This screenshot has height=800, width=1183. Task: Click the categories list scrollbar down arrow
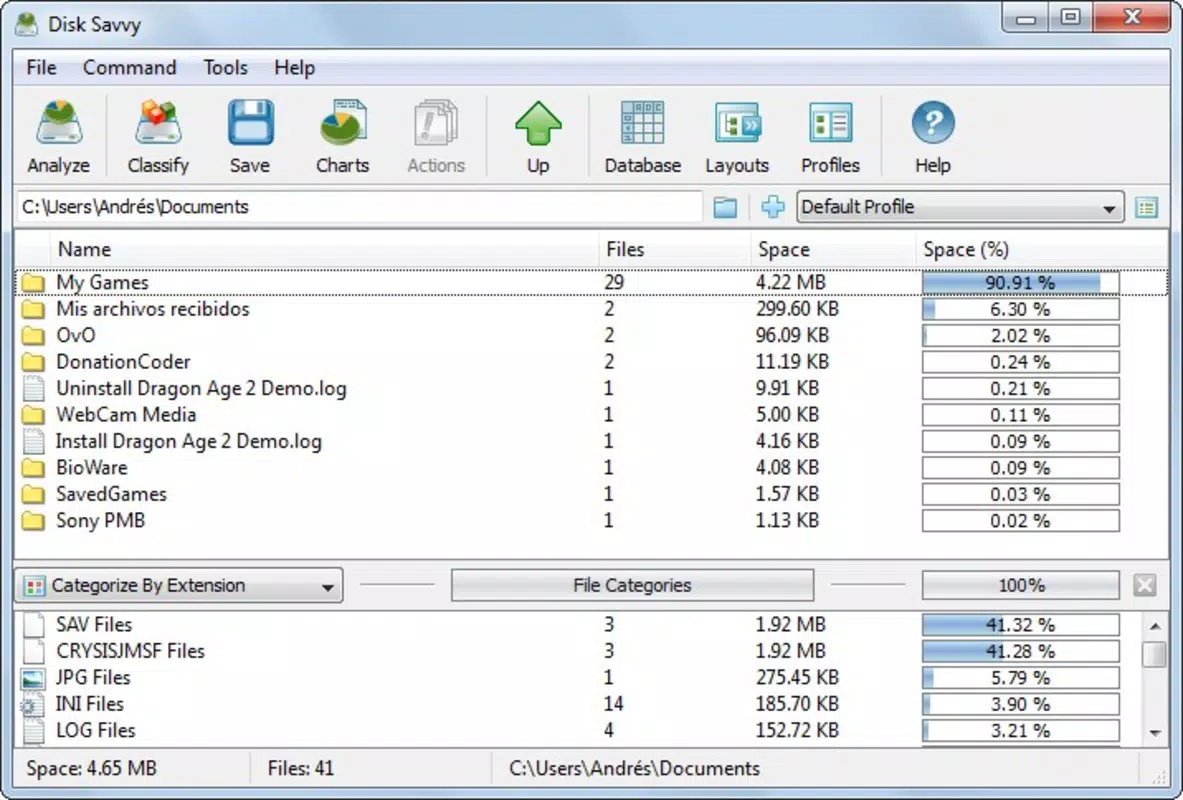coord(1155,733)
